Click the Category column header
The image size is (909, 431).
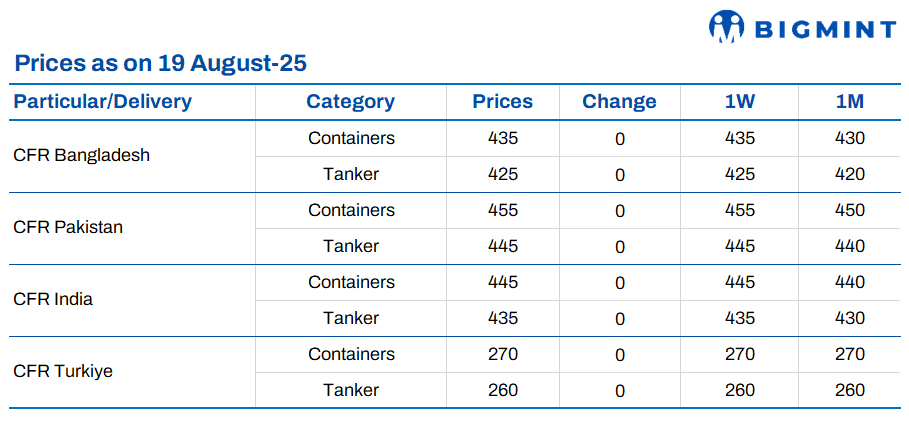coord(350,101)
